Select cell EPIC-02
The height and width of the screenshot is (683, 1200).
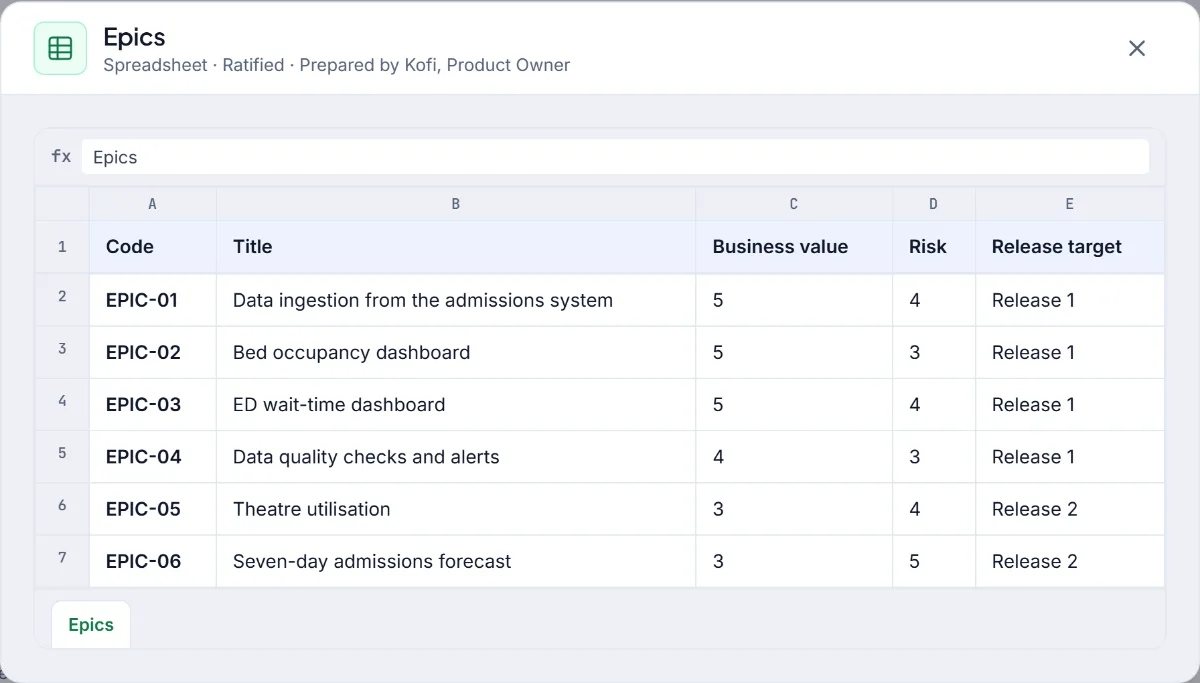point(153,352)
